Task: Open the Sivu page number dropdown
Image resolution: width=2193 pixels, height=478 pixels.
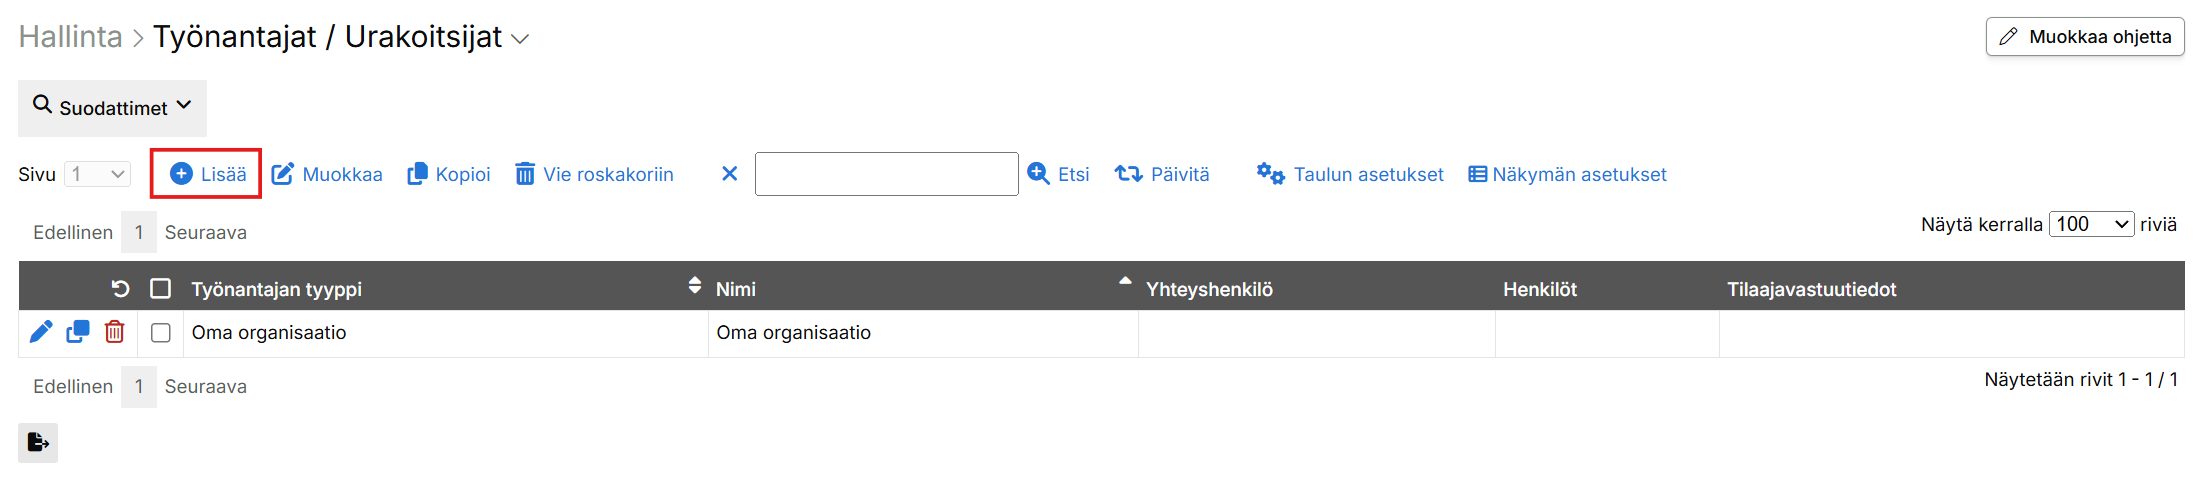Action: tap(98, 174)
